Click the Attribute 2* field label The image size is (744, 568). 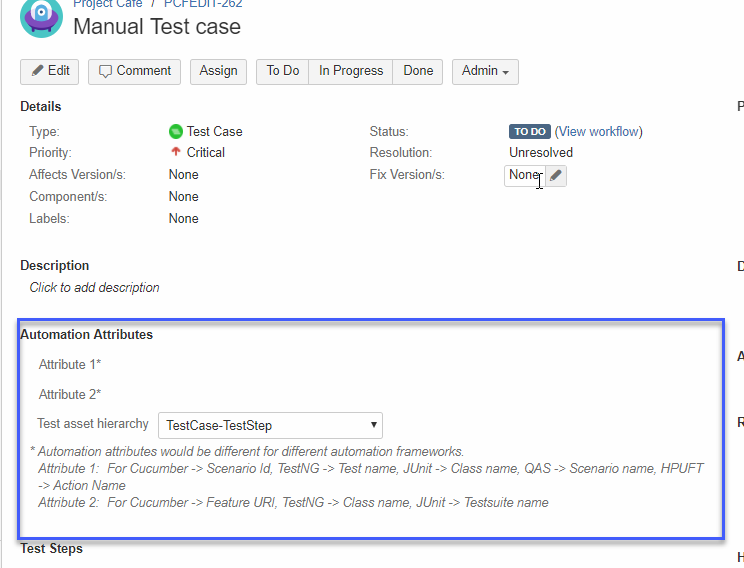tap(70, 394)
